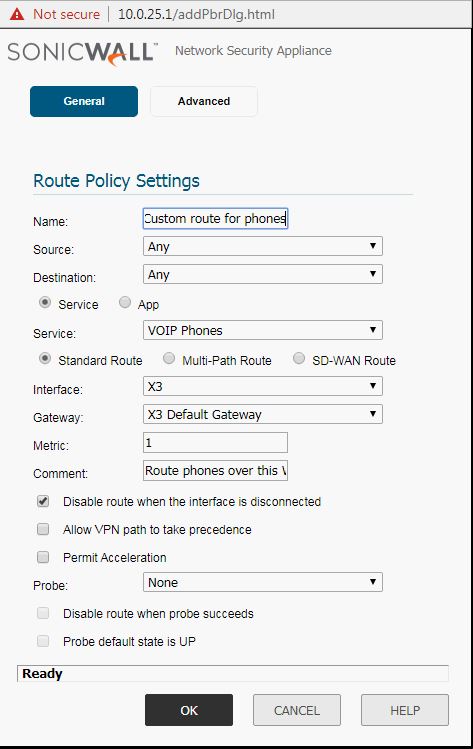Click the Not secure warning triangle icon
The image size is (473, 749).
pyautogui.click(x=17, y=14)
